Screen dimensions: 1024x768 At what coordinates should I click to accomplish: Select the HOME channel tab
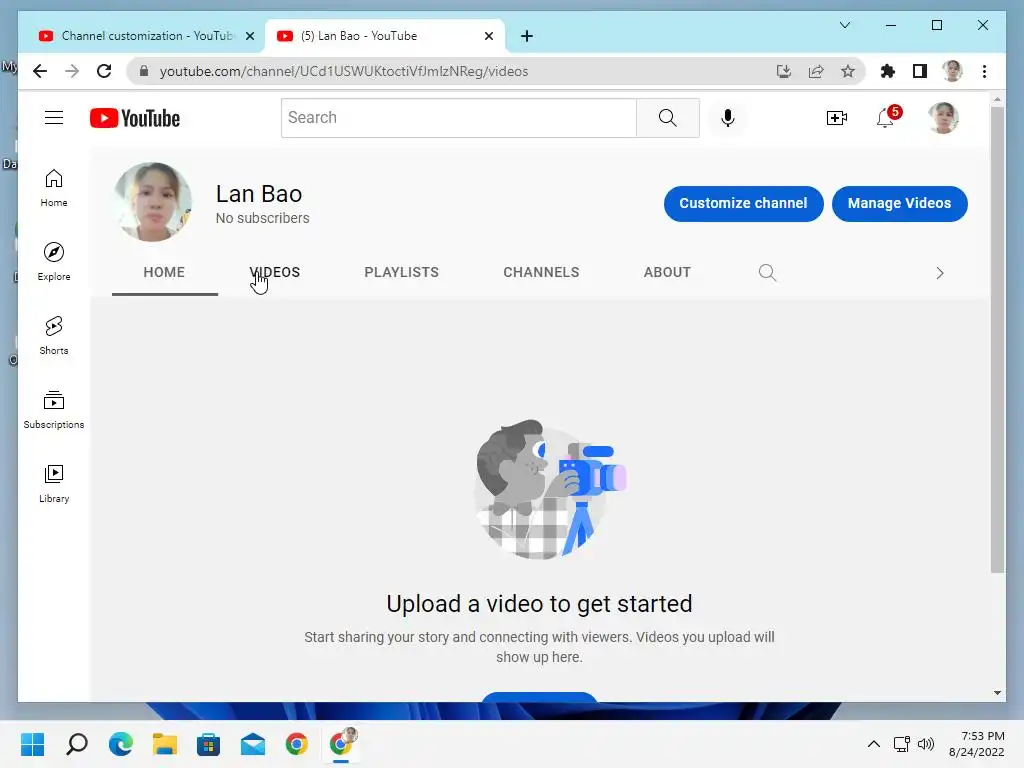click(x=165, y=272)
